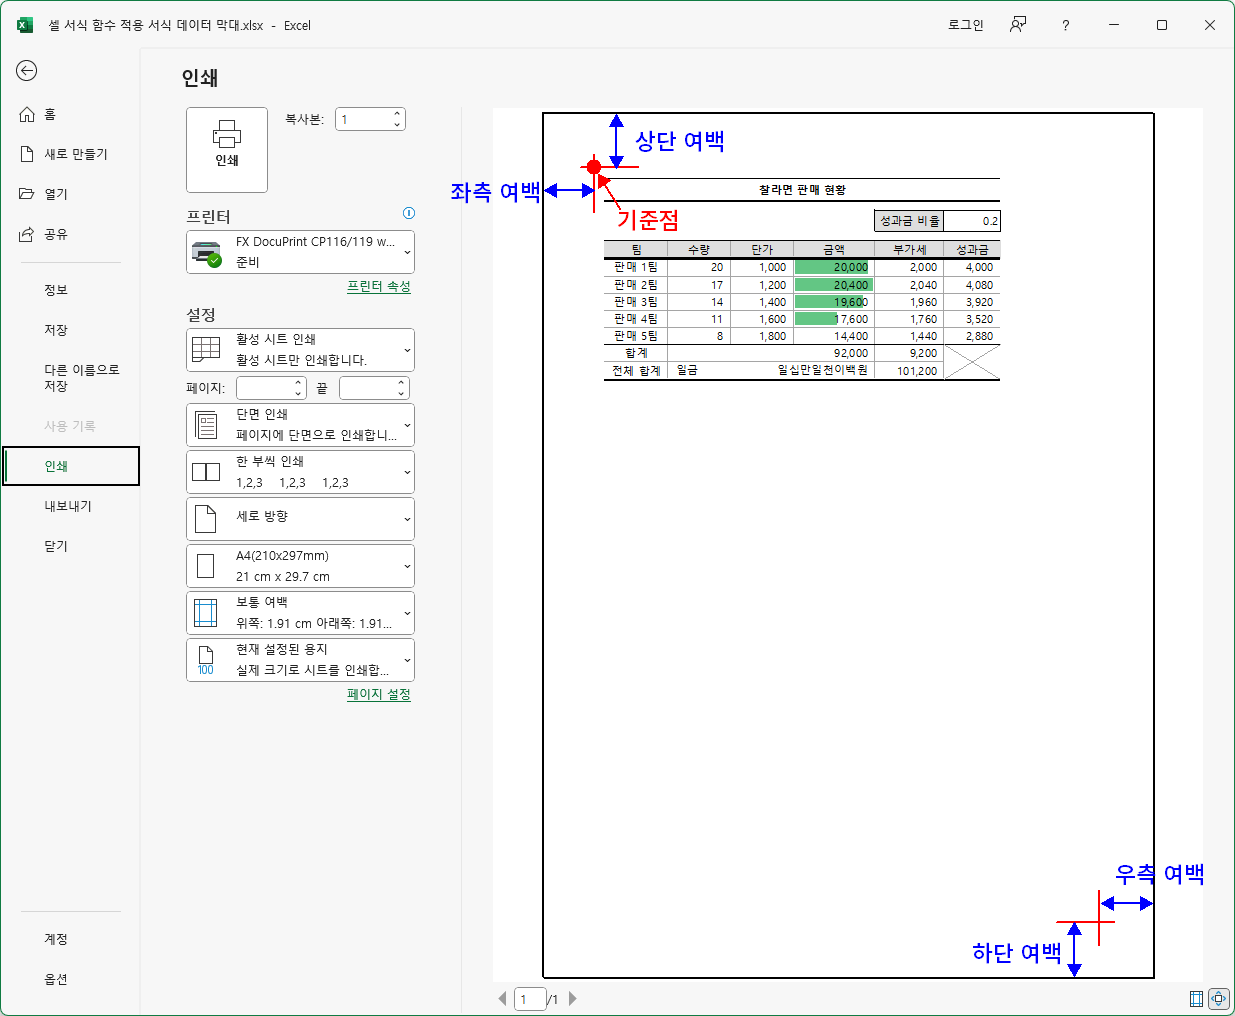1235x1016 pixels.
Task: Open 홈 in the backstage sidebar
Action: (x=50, y=114)
